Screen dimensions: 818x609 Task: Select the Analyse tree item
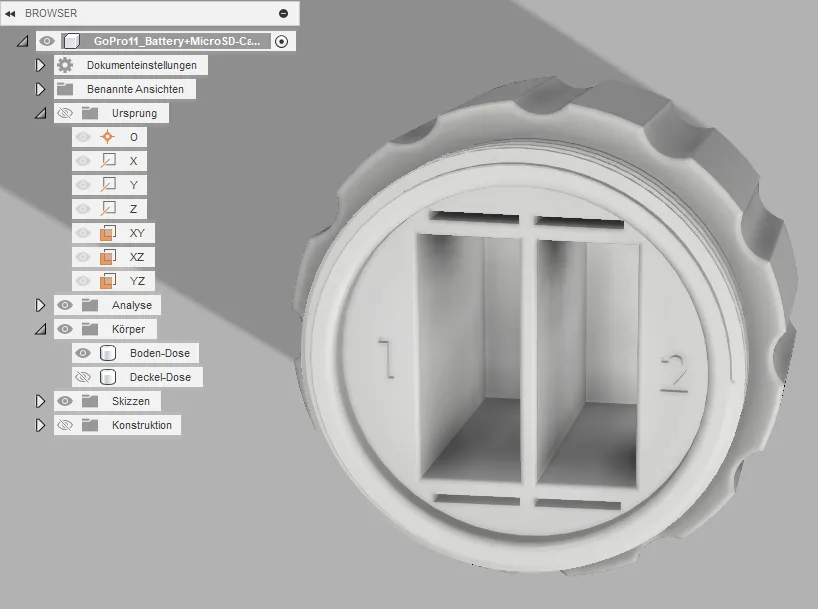pyautogui.click(x=131, y=305)
